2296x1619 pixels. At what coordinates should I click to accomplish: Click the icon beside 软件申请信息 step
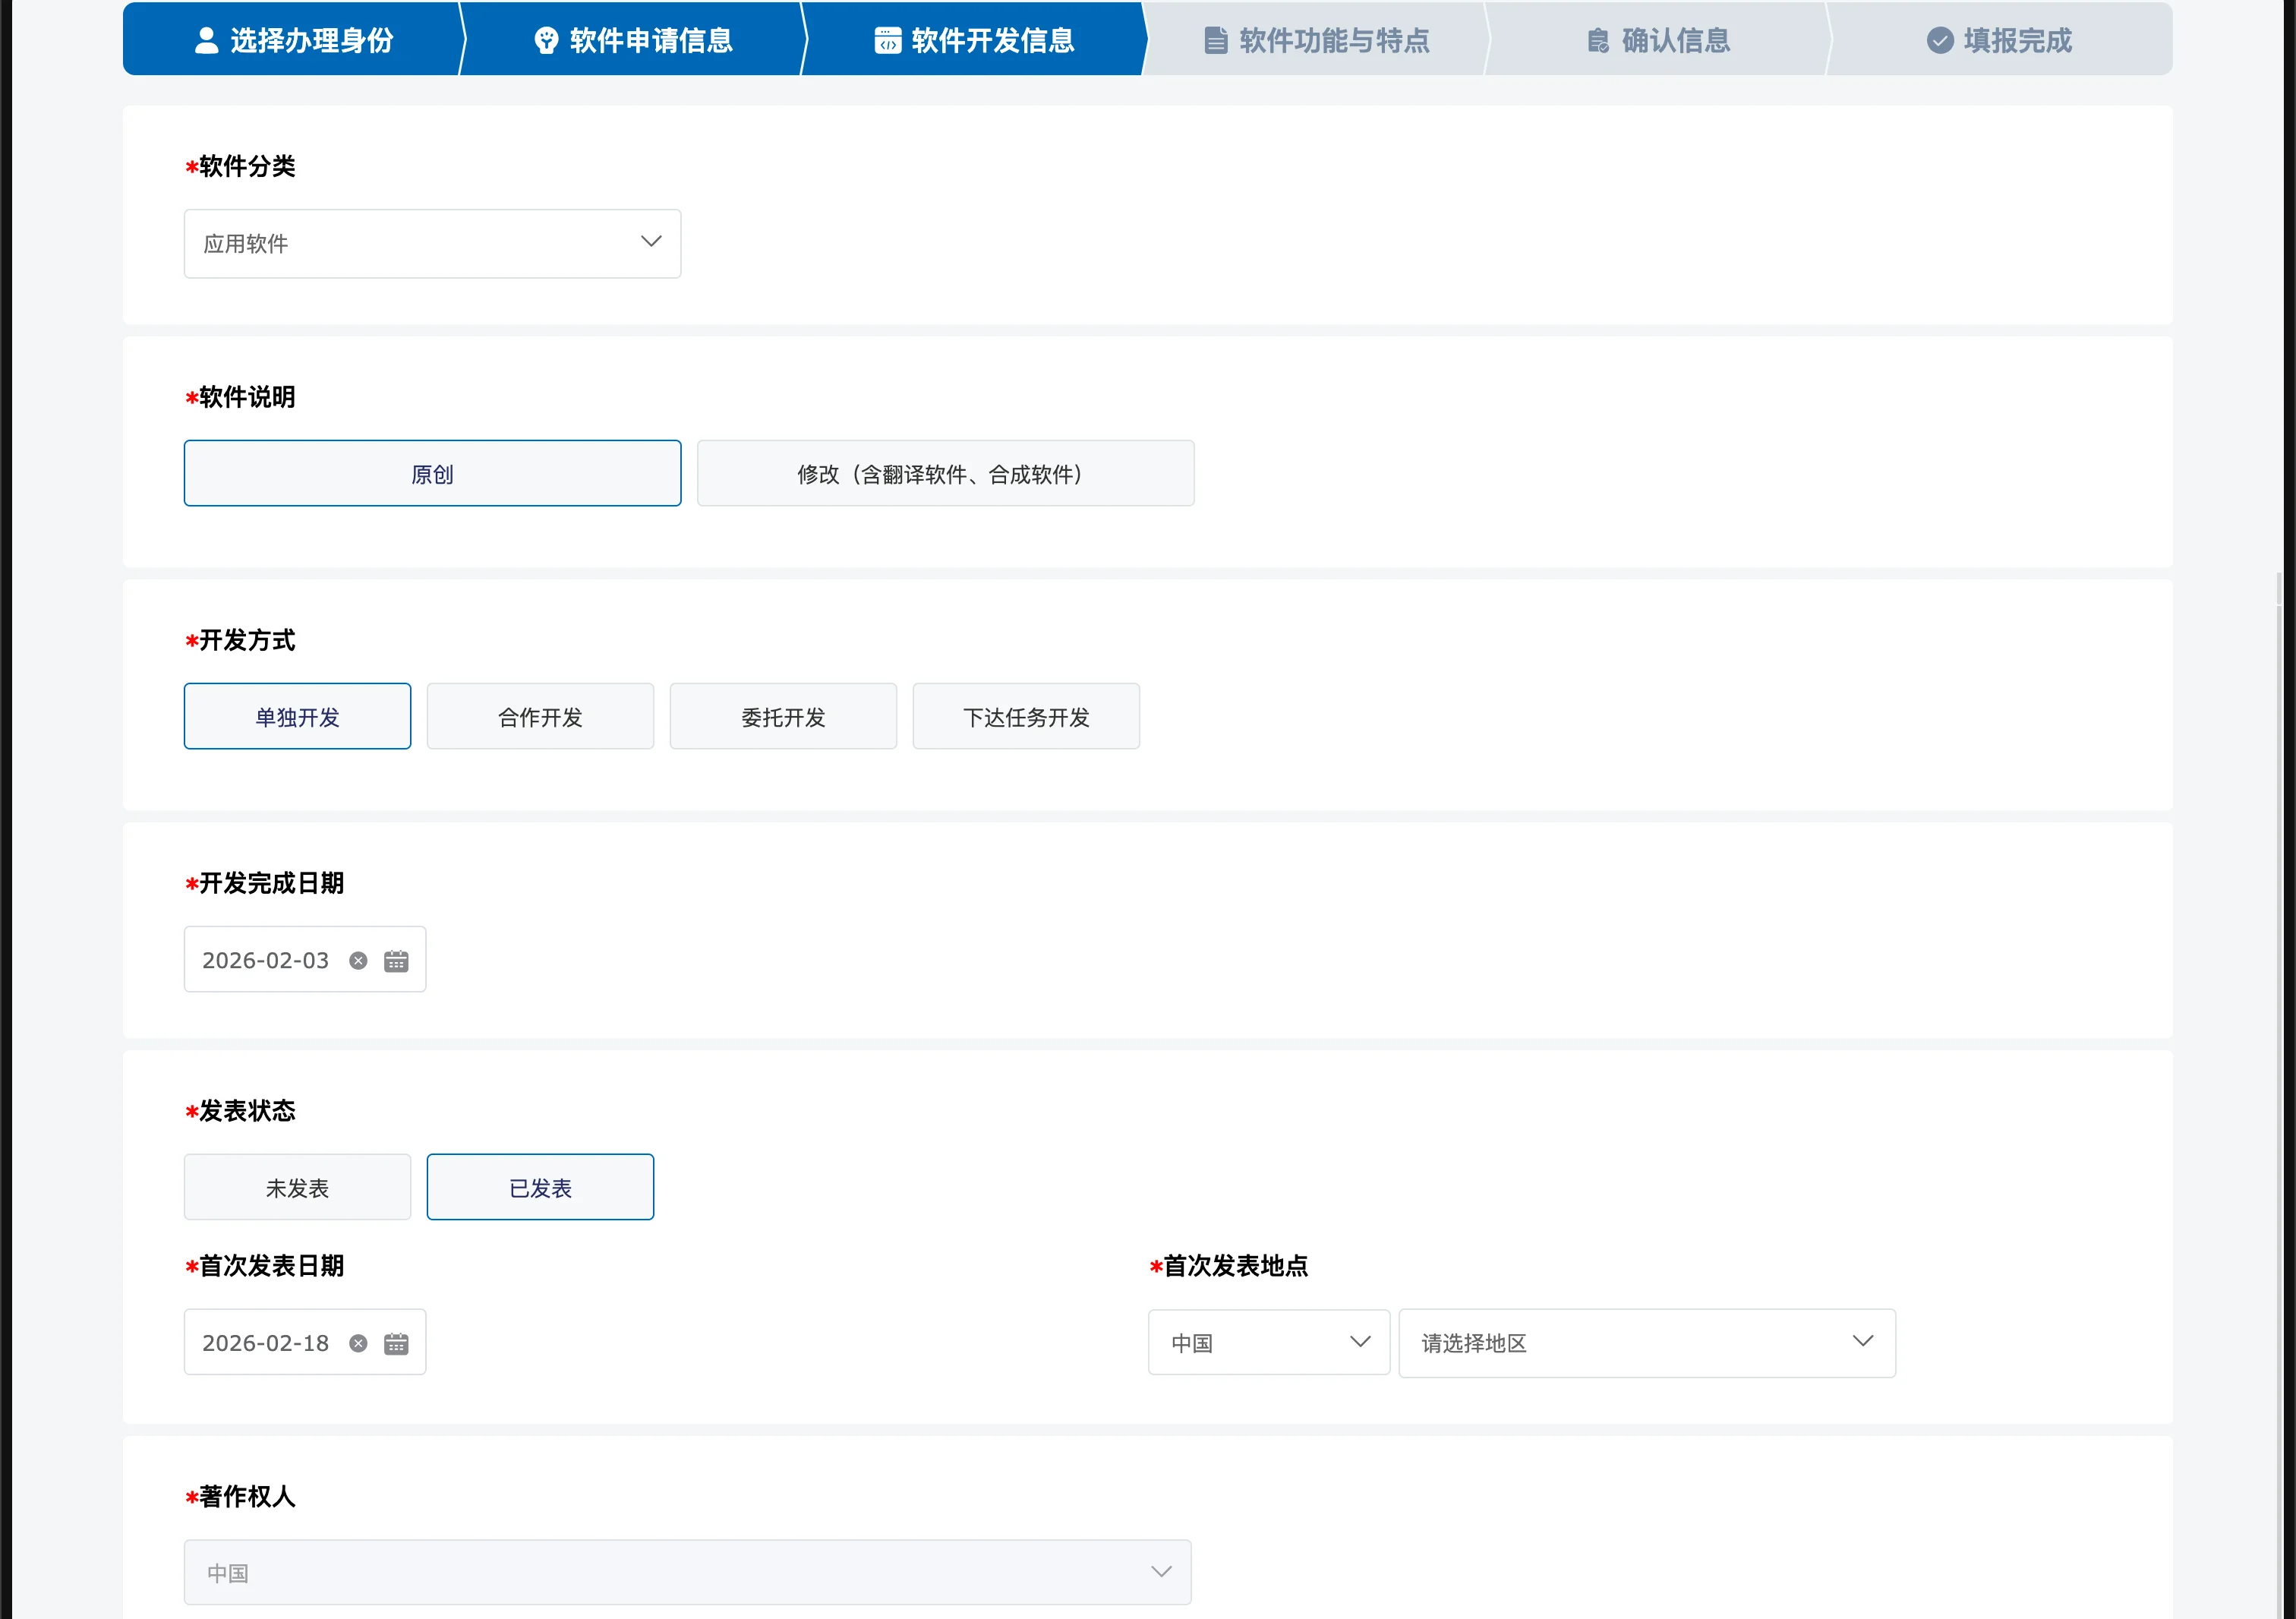pyautogui.click(x=546, y=40)
